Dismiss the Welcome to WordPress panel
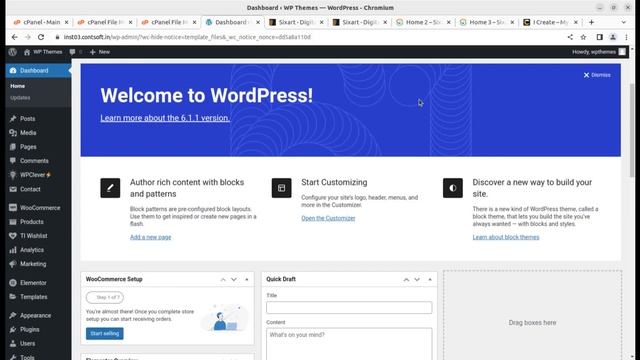This screenshot has width=640, height=360. pyautogui.click(x=597, y=75)
